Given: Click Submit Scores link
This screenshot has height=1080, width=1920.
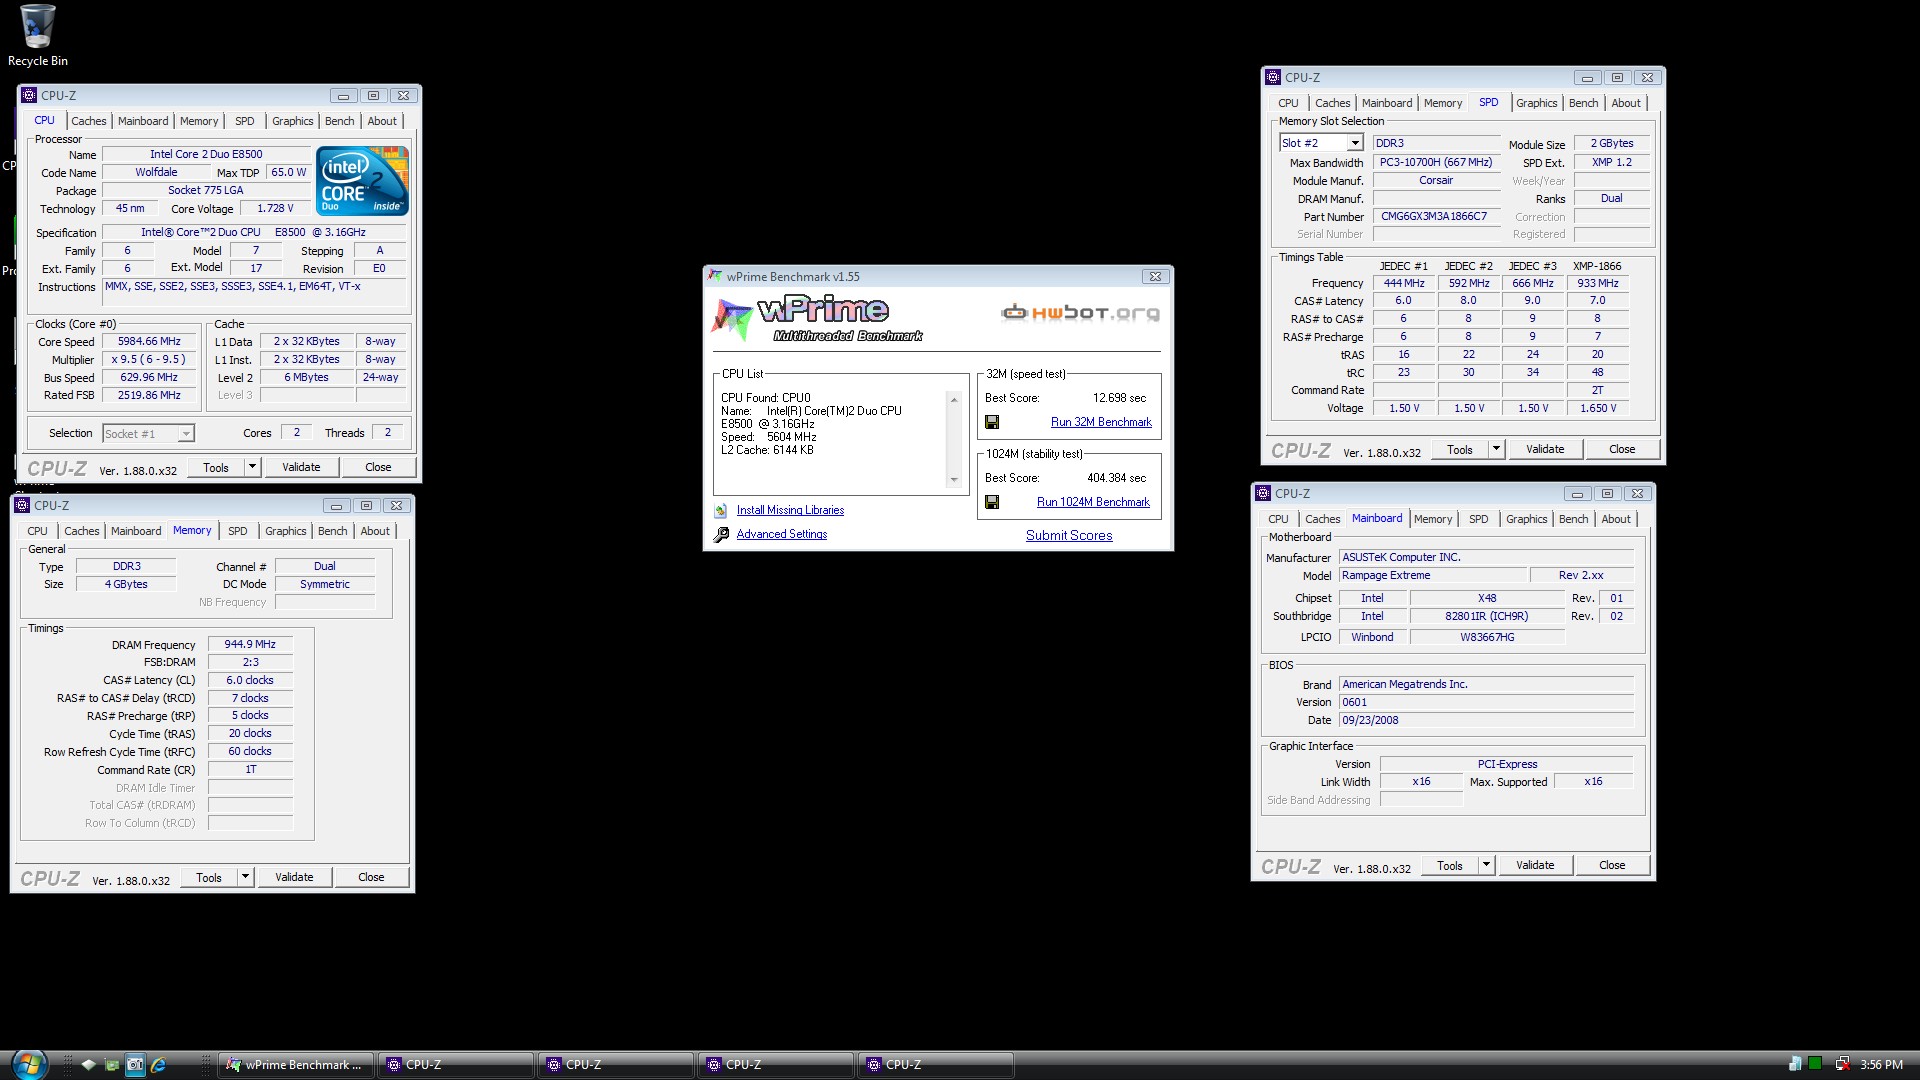Looking at the screenshot, I should click(1069, 536).
